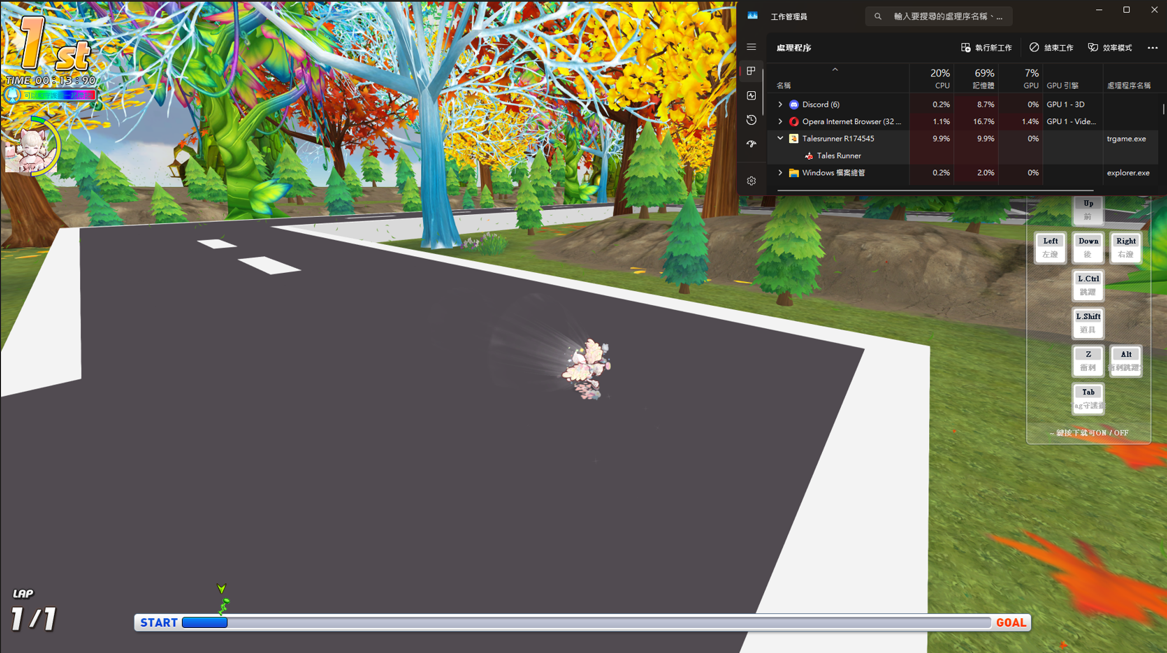Sort processes by the GPU percentage column
The height and width of the screenshot is (653, 1167).
[x=1020, y=78]
